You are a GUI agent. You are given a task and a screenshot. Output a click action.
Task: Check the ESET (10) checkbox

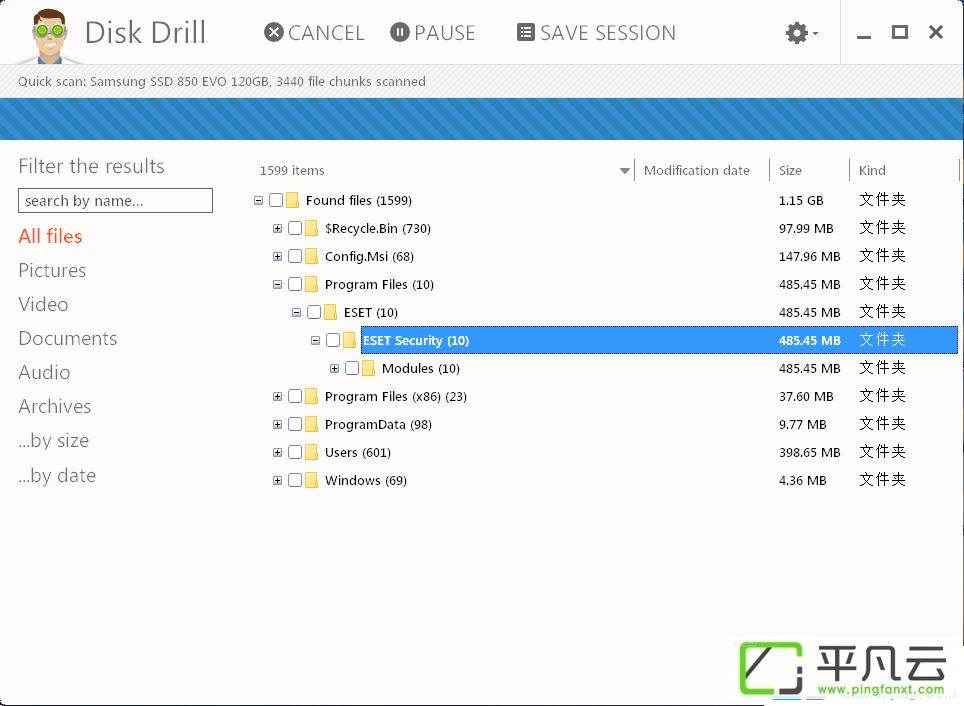tap(314, 312)
